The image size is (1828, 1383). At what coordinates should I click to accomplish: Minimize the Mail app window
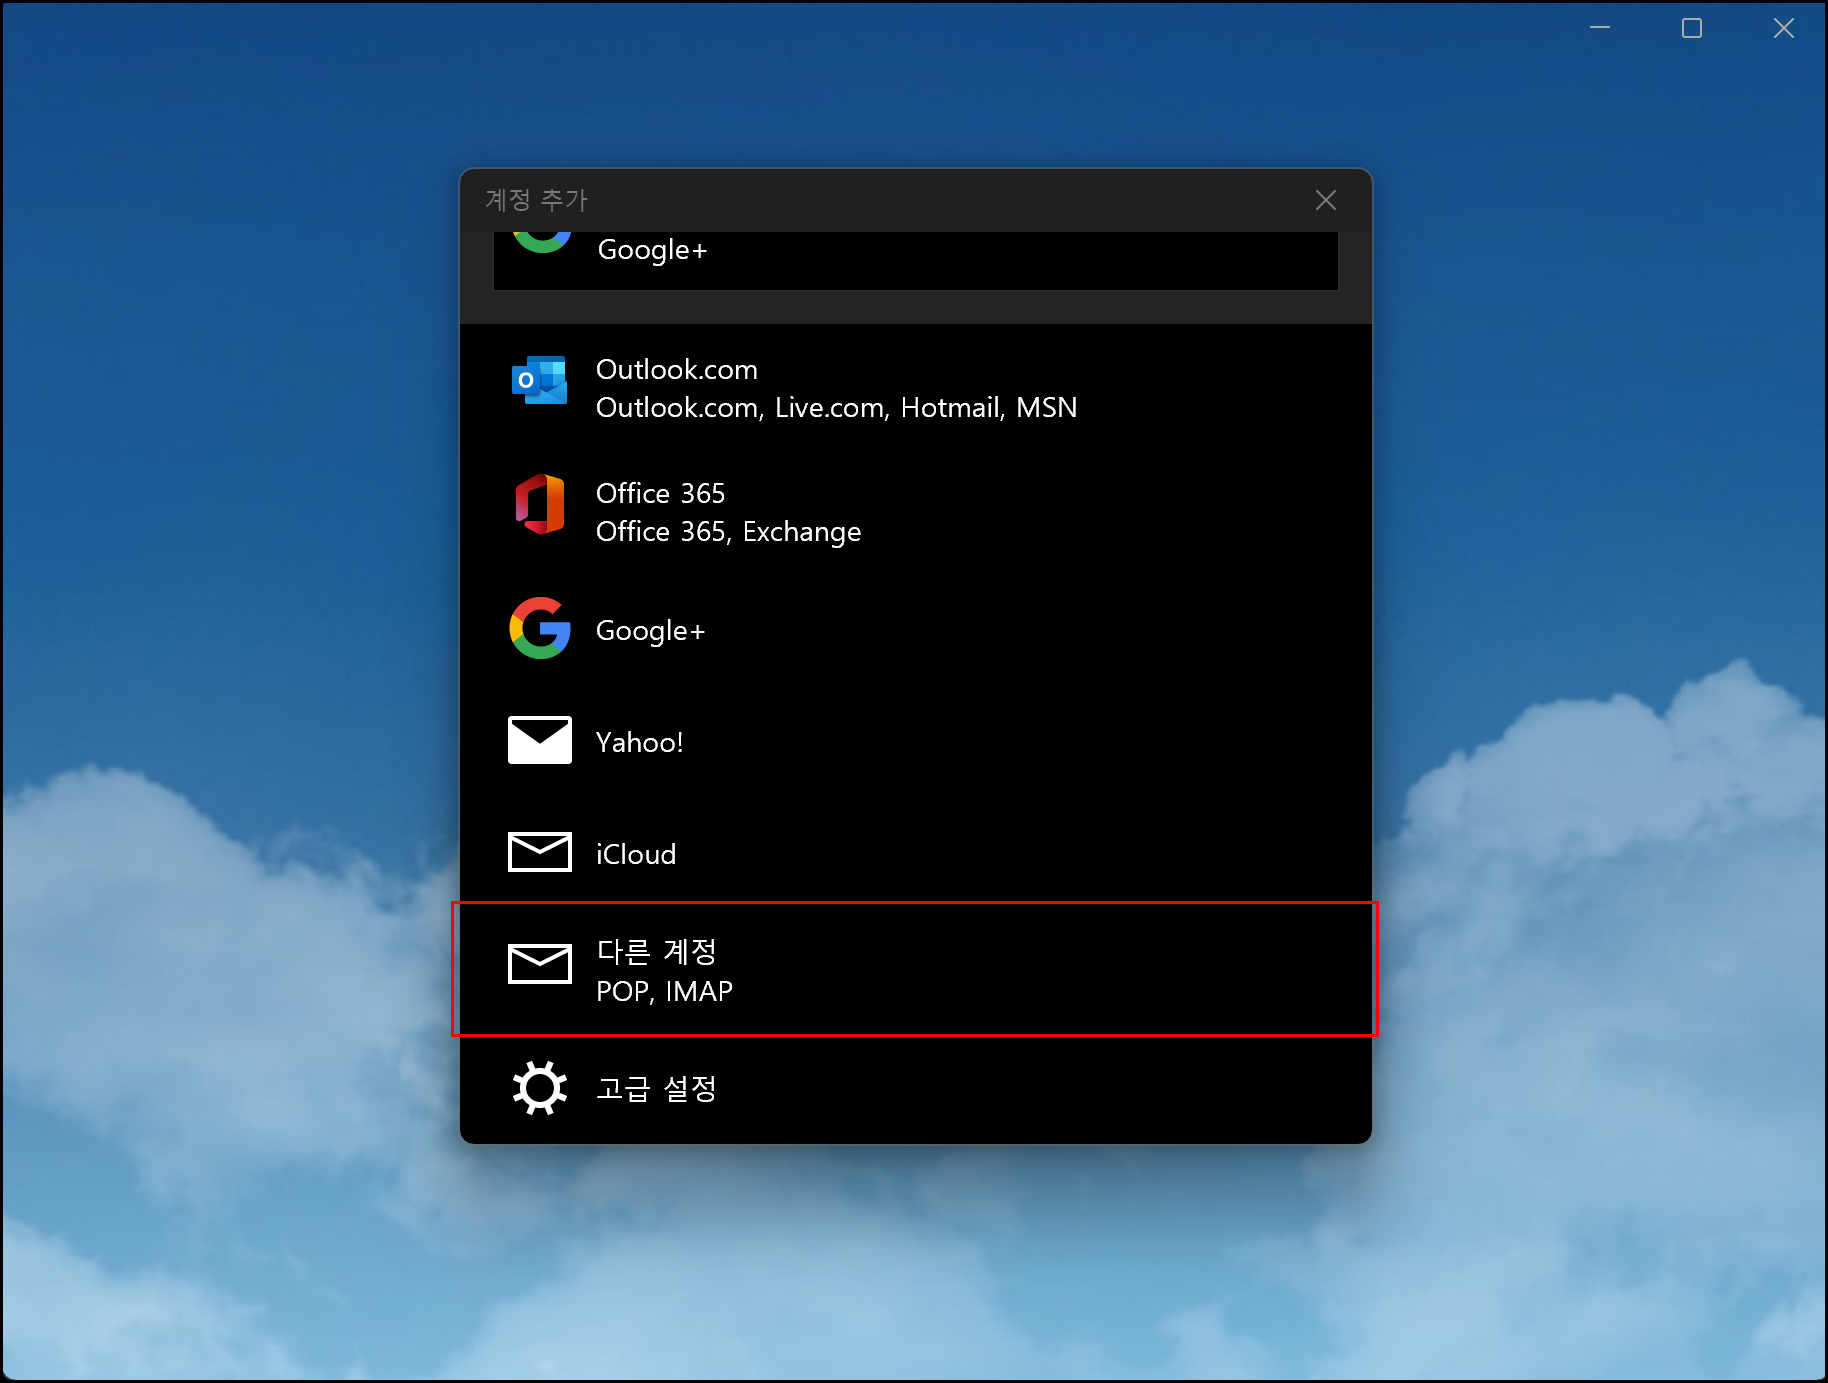[x=1600, y=28]
